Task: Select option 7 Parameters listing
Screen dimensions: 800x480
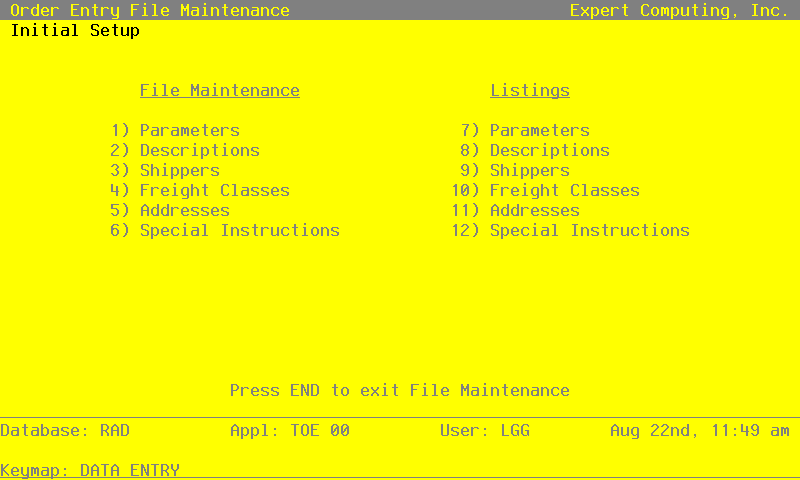Action: [525, 131]
